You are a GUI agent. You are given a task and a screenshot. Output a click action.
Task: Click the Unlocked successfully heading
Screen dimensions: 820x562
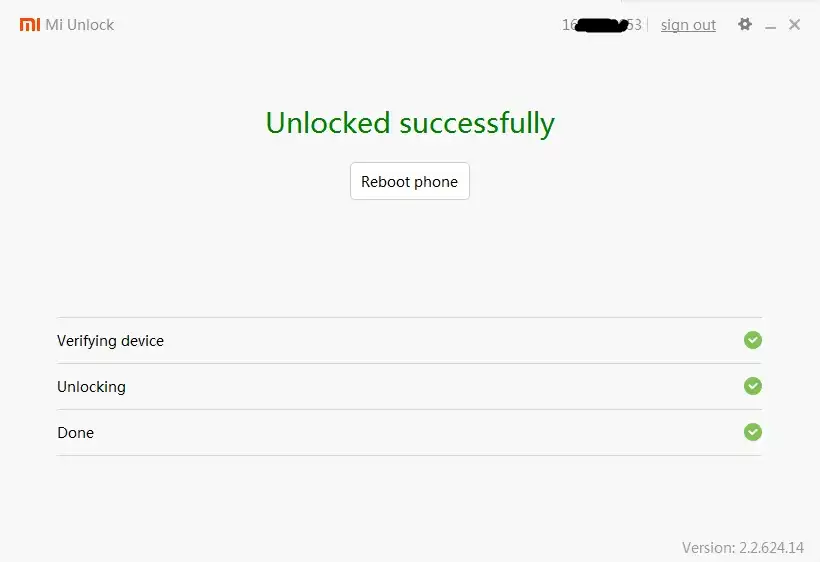point(410,123)
